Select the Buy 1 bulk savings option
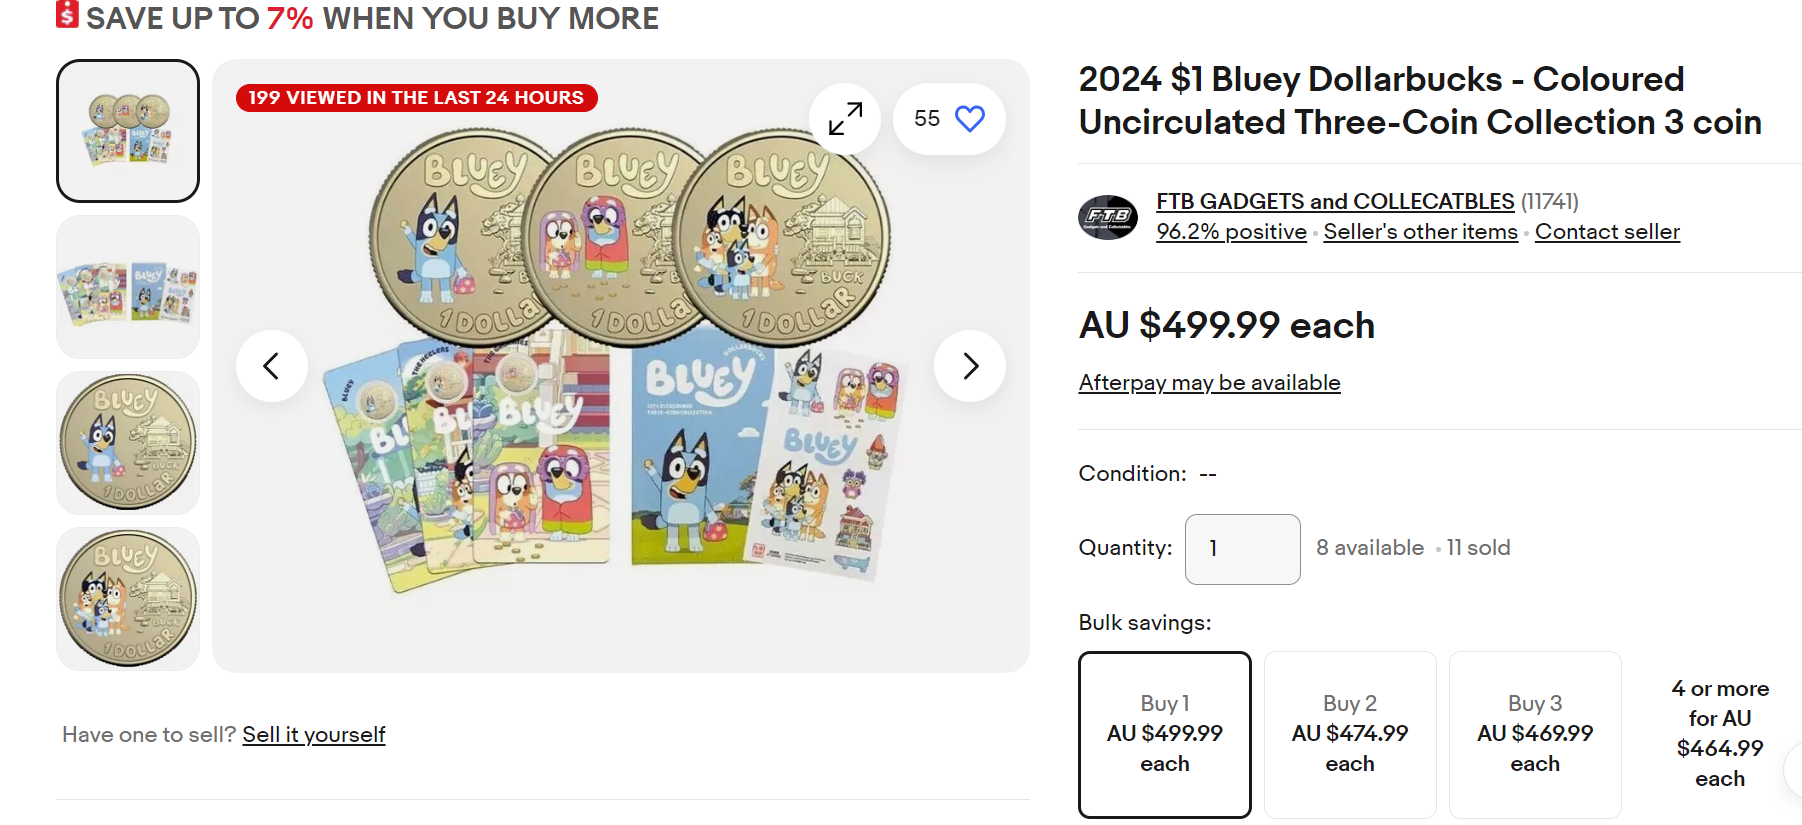This screenshot has width=1802, height=825. (x=1163, y=733)
